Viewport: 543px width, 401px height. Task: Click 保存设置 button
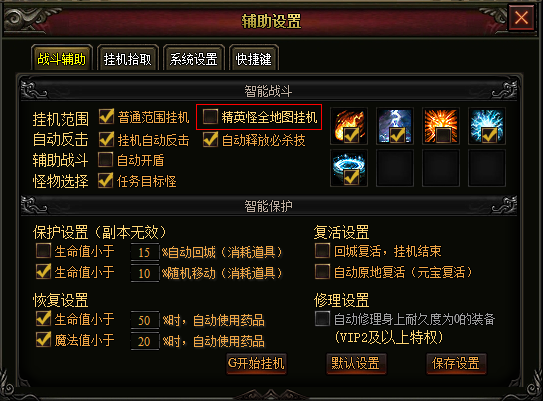(456, 363)
